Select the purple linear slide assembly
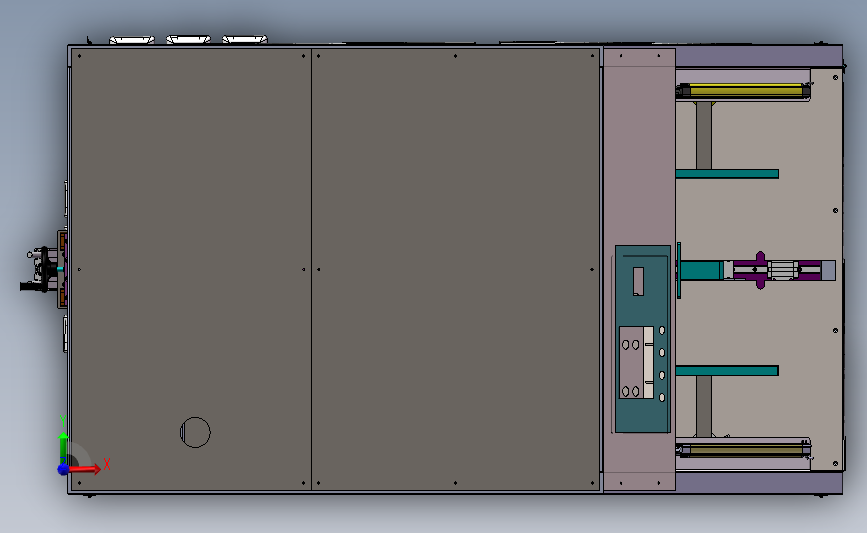The image size is (867, 533). (x=780, y=270)
